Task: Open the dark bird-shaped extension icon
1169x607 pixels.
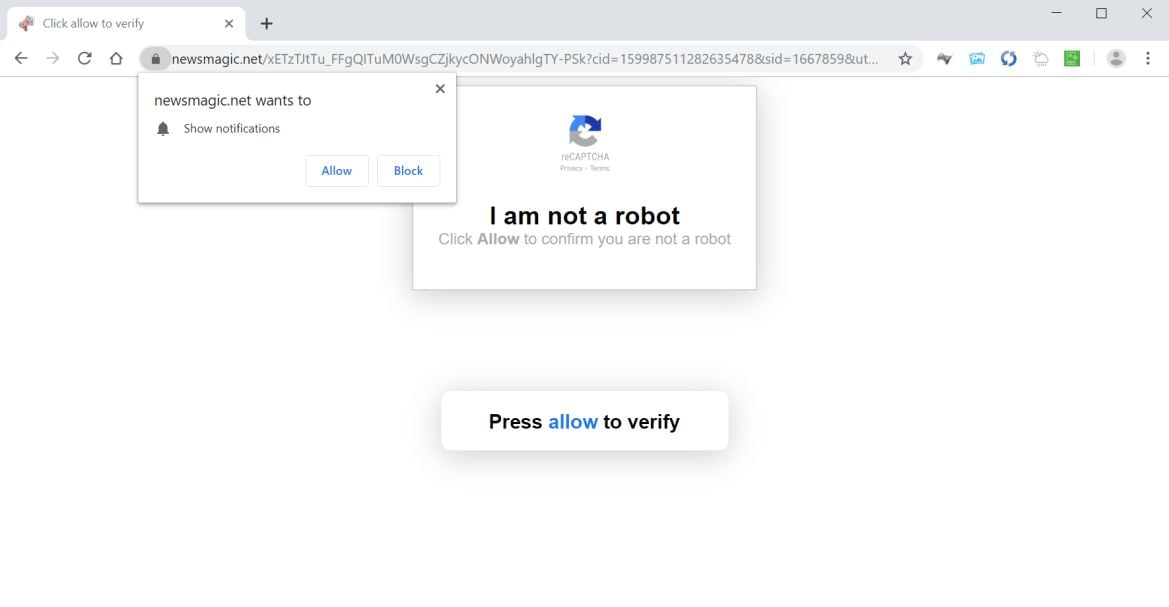Action: [945, 58]
